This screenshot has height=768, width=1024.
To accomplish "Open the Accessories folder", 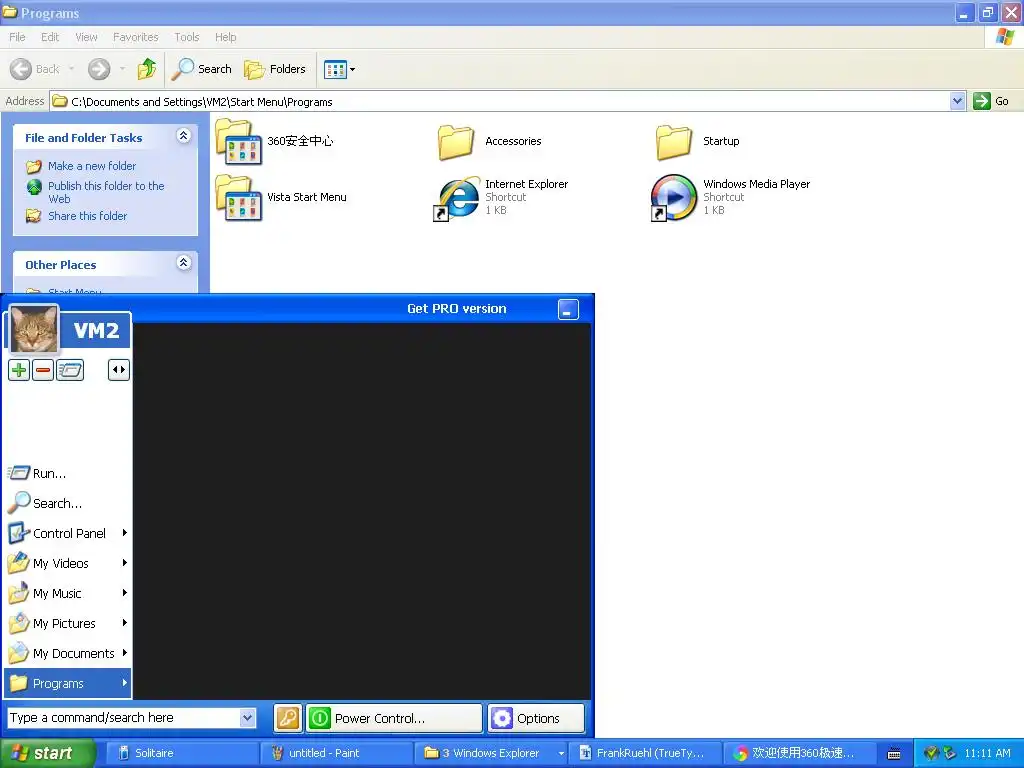I will 490,141.
